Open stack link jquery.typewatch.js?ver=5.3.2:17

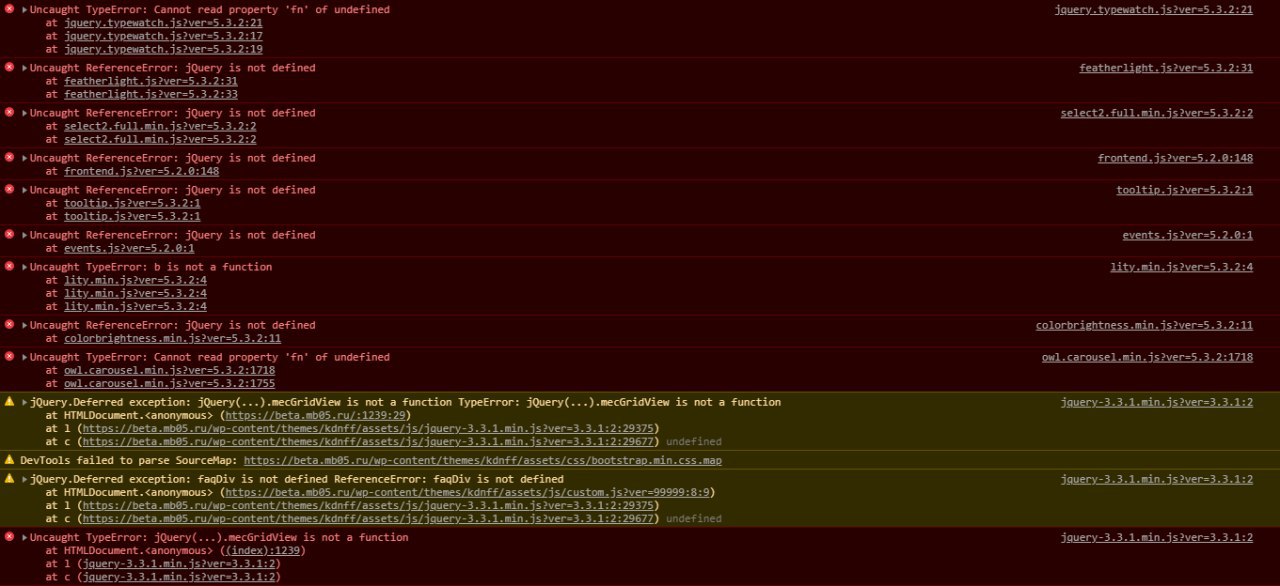[163, 36]
